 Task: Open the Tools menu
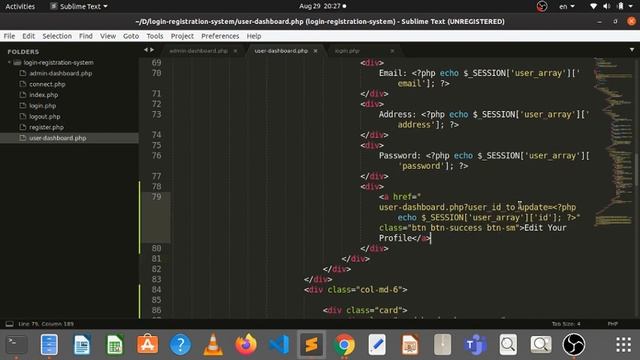click(155, 36)
